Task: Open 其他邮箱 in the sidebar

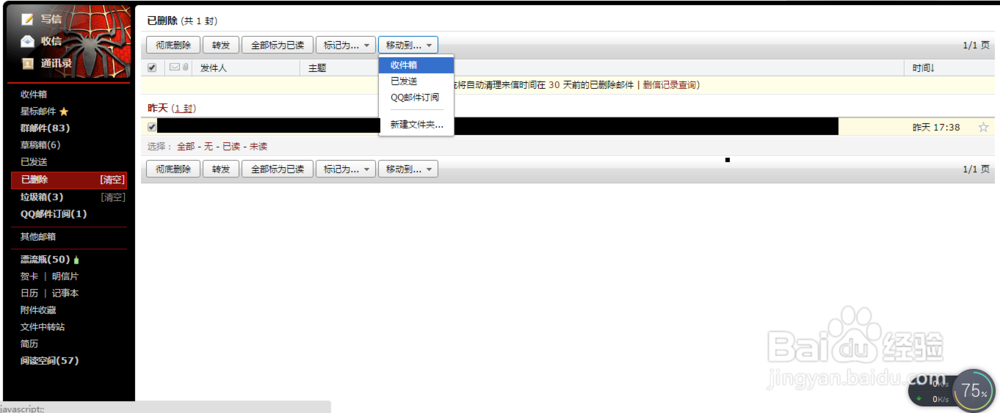Action: coord(38,236)
